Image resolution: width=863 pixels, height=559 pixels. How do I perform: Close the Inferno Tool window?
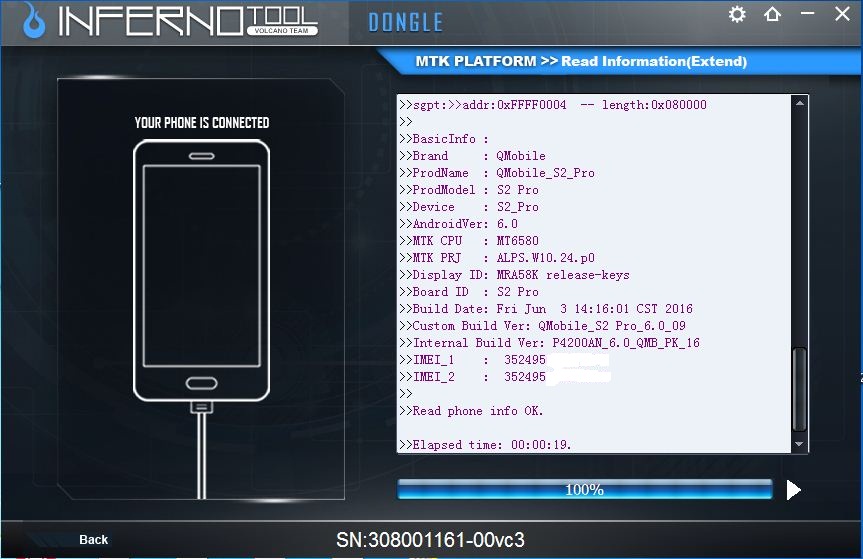[842, 14]
